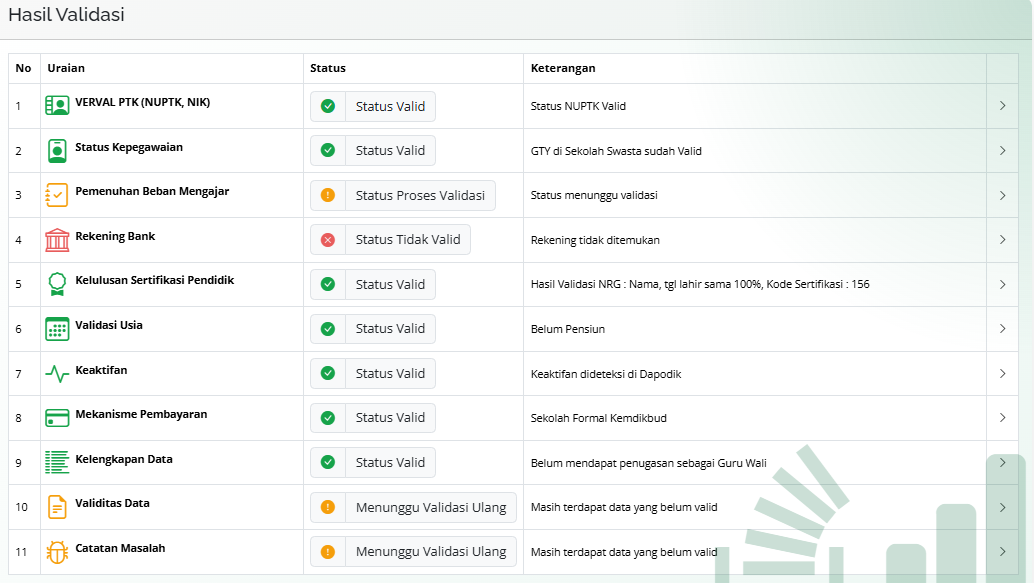This screenshot has height=583, width=1034.
Task: Select the Kelengkapan Data row label
Action: pyautogui.click(x=123, y=460)
